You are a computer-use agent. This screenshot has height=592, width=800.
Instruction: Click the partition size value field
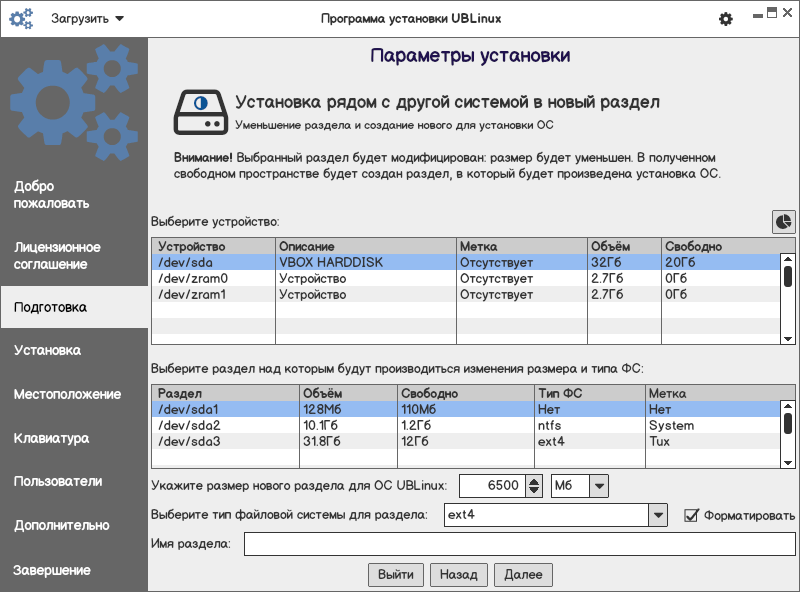pos(491,486)
